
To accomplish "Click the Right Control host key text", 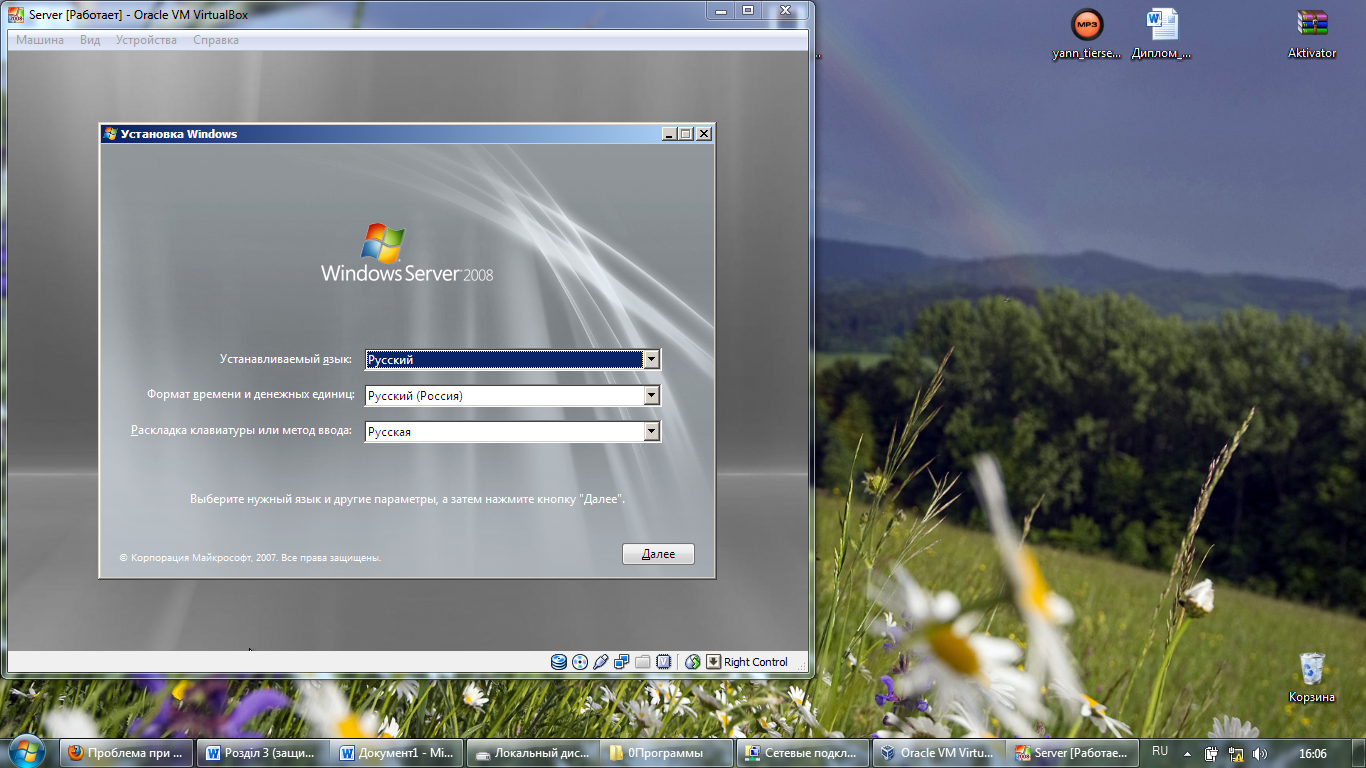I will (756, 662).
